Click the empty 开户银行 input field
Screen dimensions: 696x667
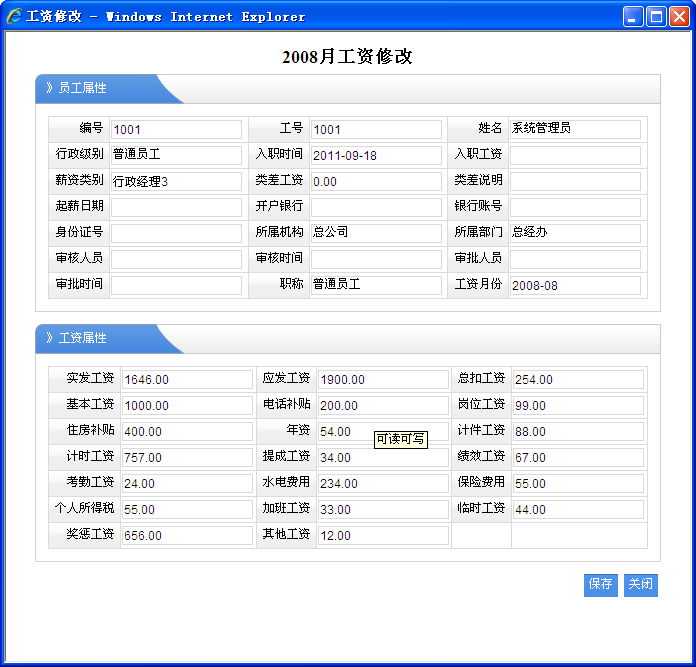376,207
